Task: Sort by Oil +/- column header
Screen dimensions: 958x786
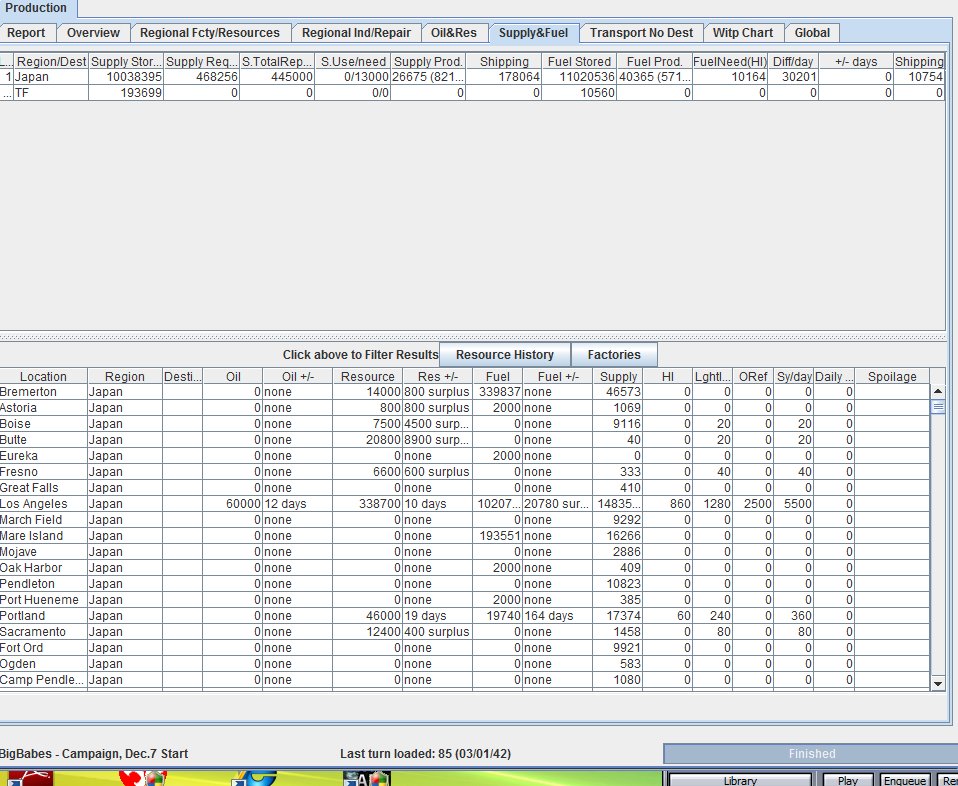Action: [298, 376]
